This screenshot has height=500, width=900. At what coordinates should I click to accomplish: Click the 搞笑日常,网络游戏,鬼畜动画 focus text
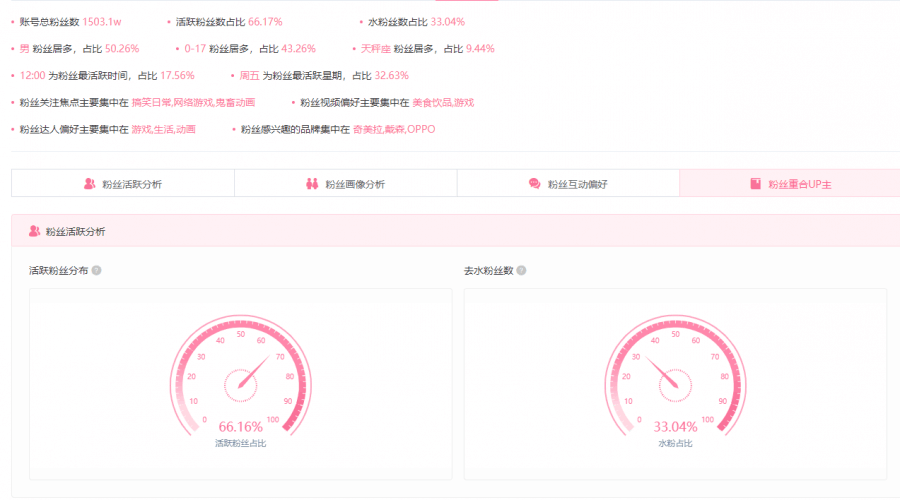[x=193, y=103]
